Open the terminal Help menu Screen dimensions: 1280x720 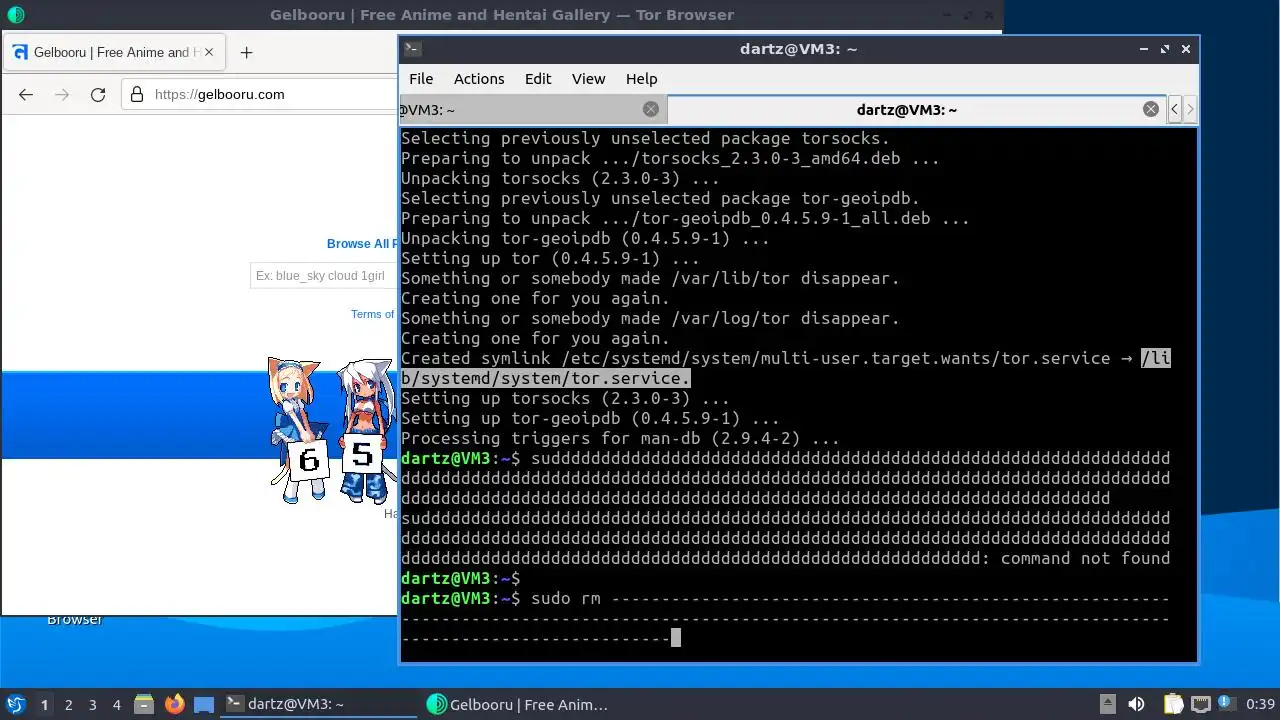642,79
